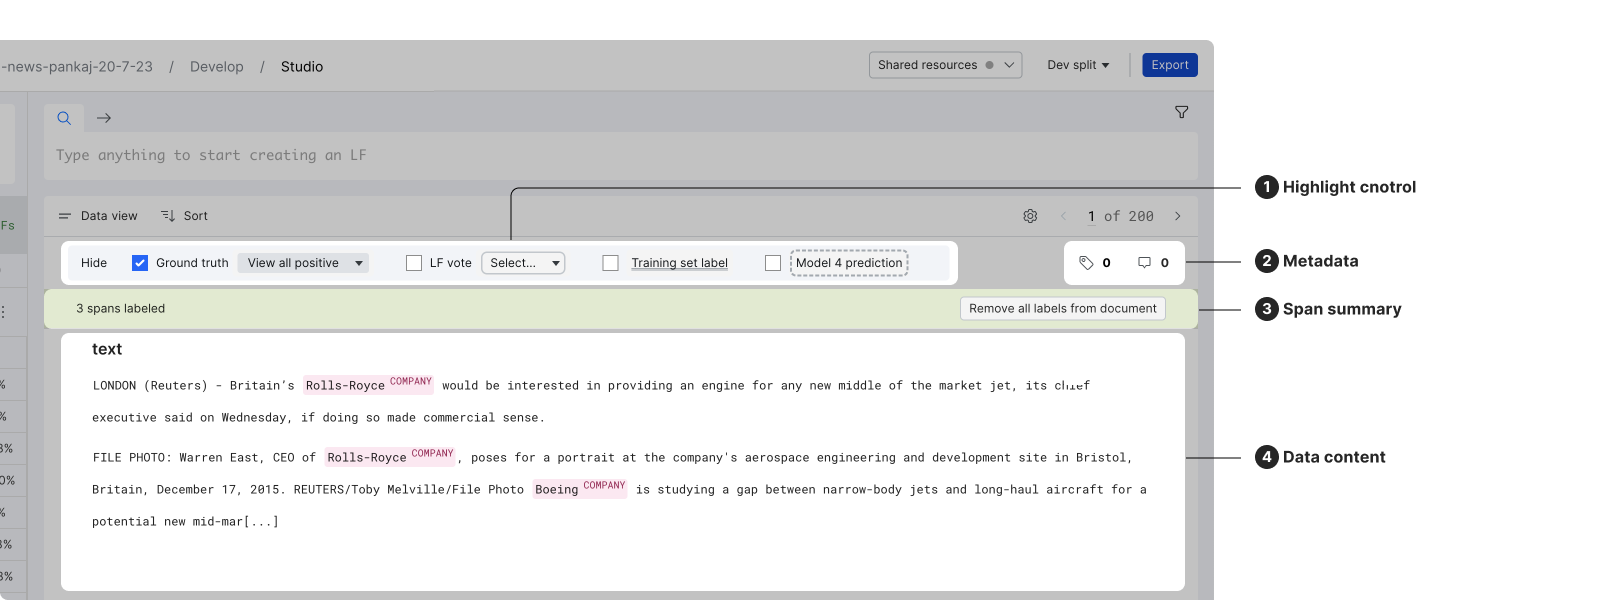Click the Boeing COMPANY labeled span
1600x600 pixels.
pyautogui.click(x=580, y=489)
